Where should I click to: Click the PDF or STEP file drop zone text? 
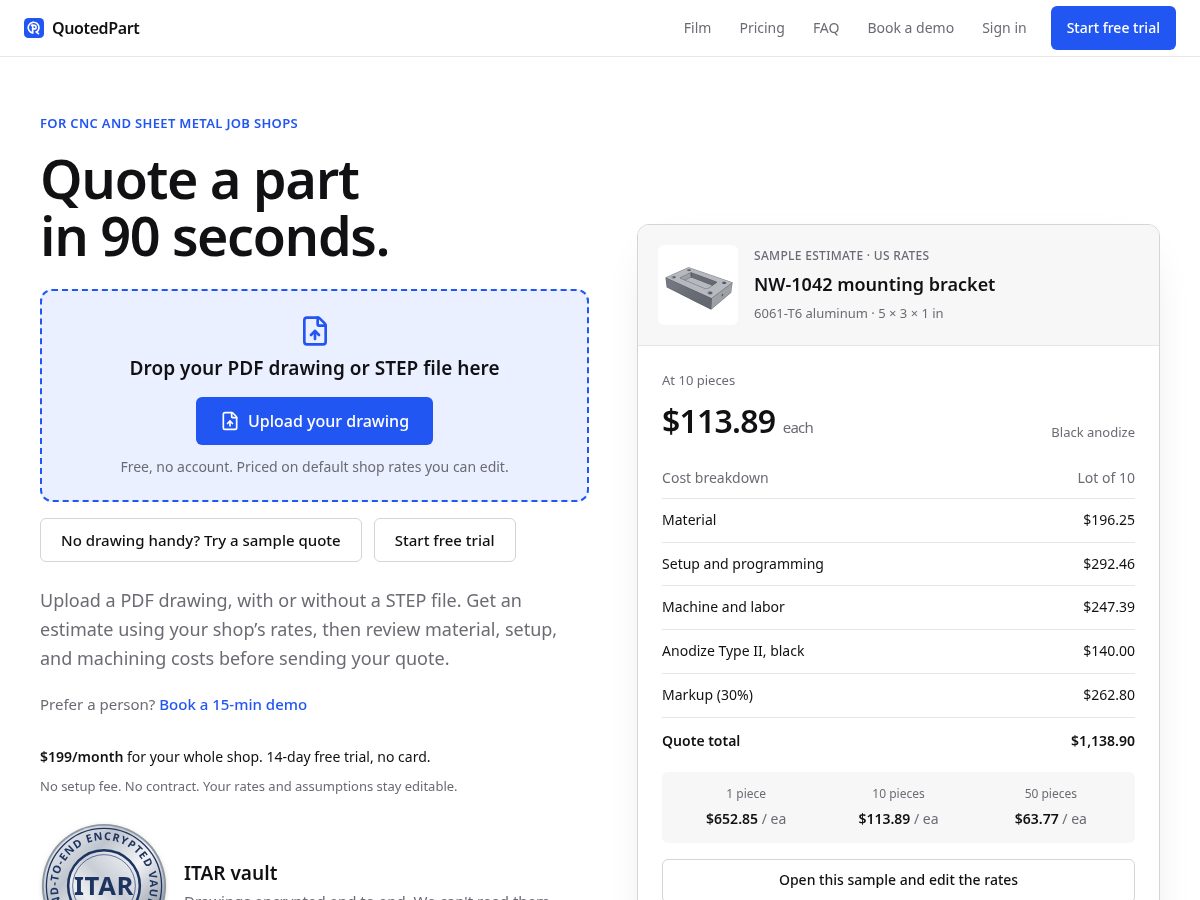pos(314,368)
